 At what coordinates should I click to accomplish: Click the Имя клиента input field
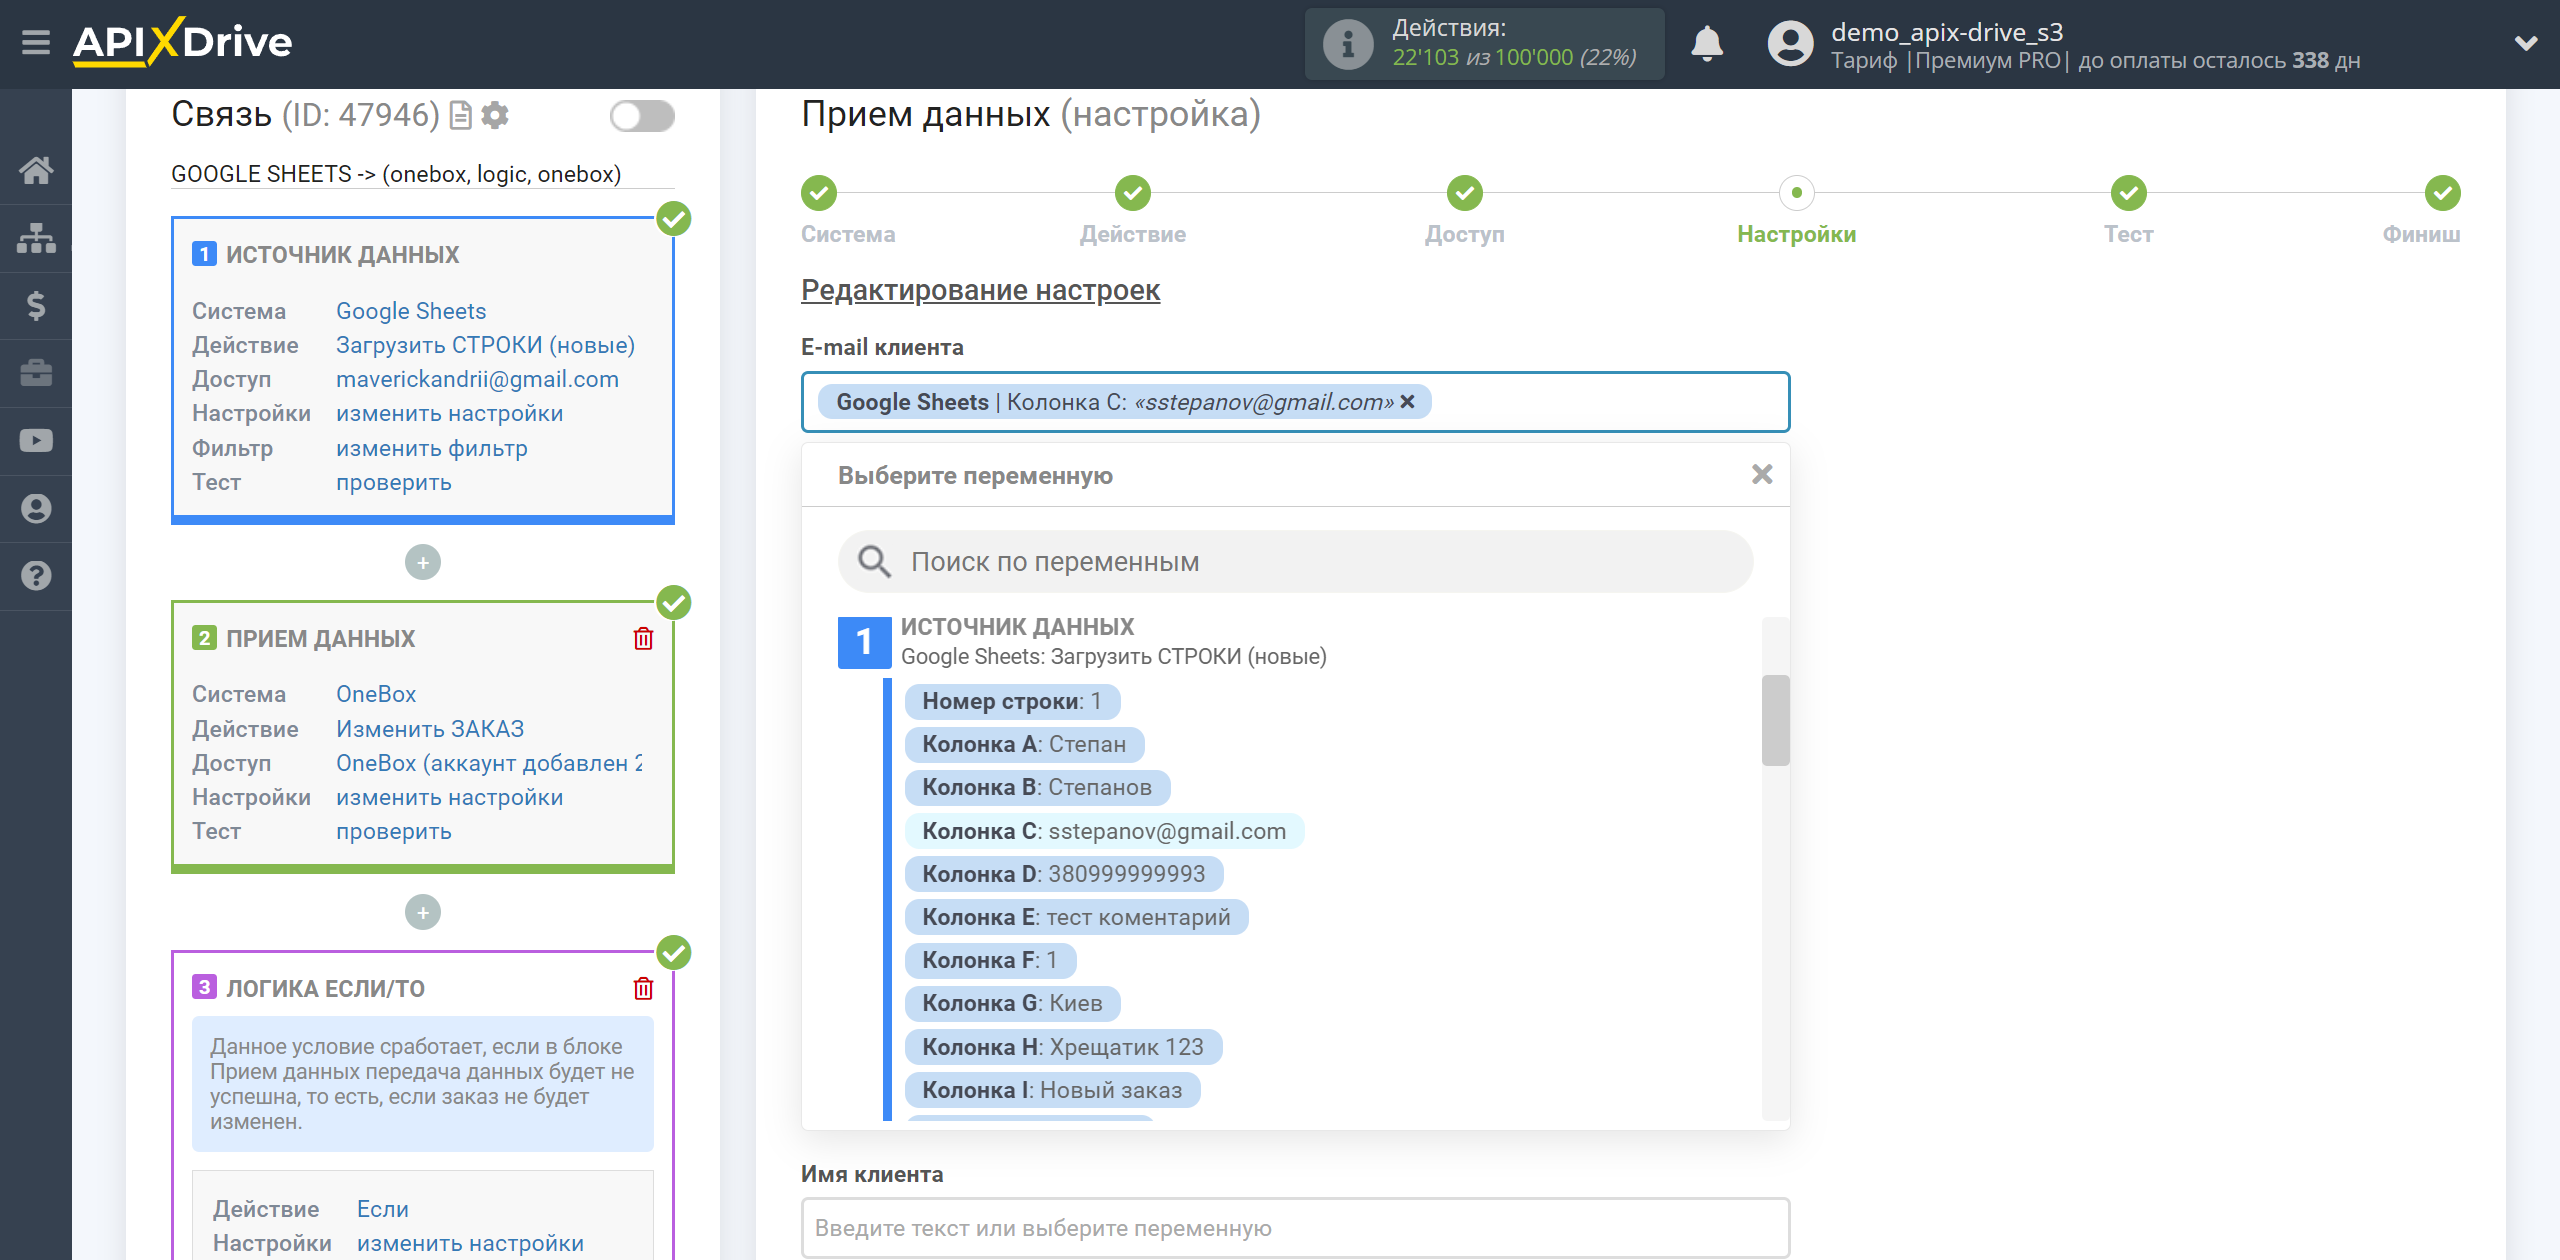[1295, 1227]
